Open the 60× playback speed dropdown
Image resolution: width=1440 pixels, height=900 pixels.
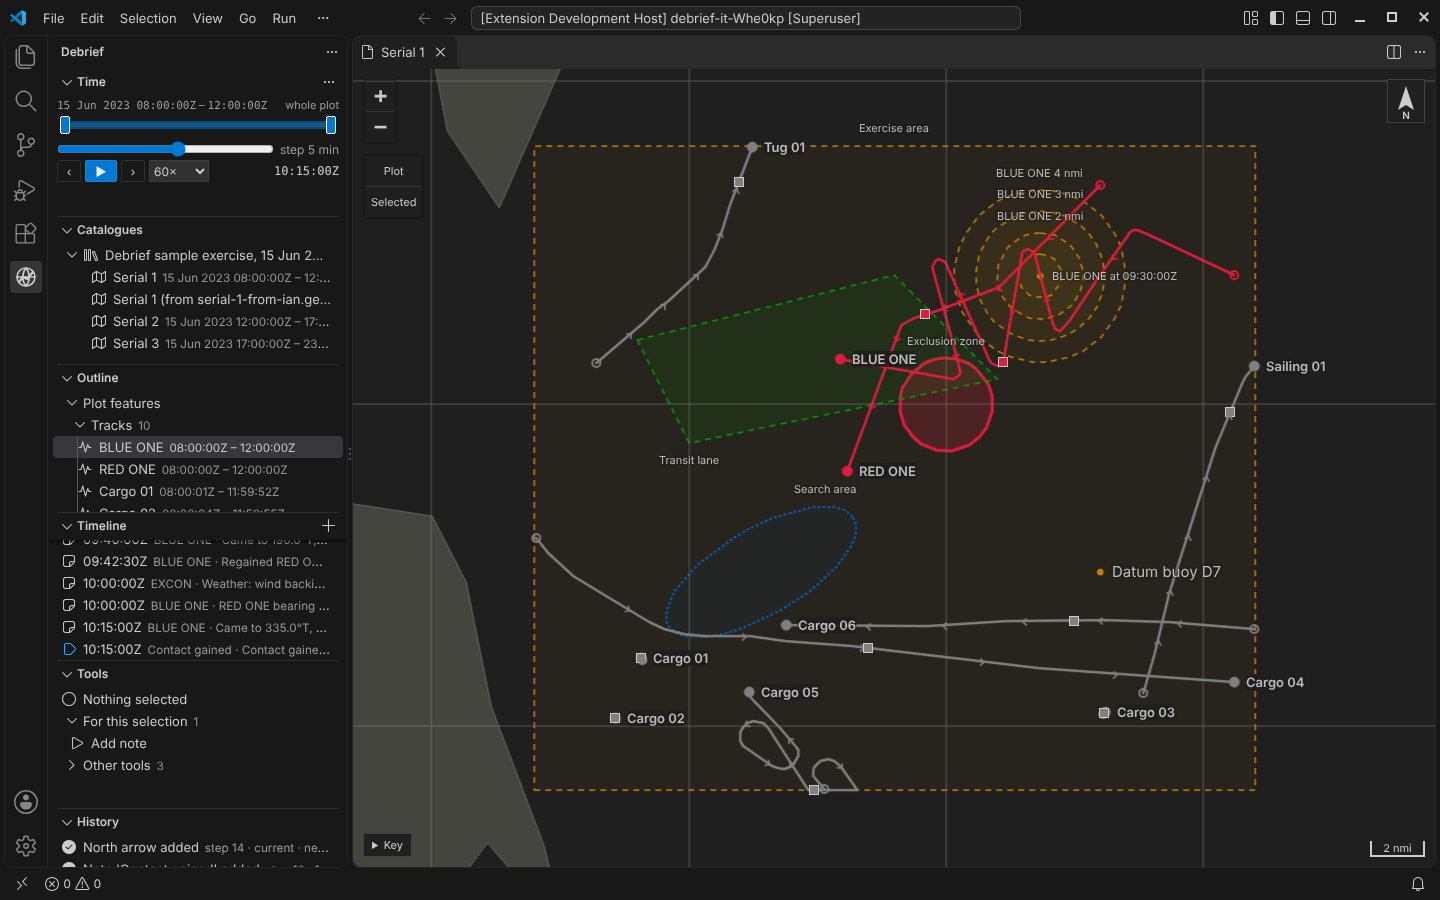click(x=178, y=171)
